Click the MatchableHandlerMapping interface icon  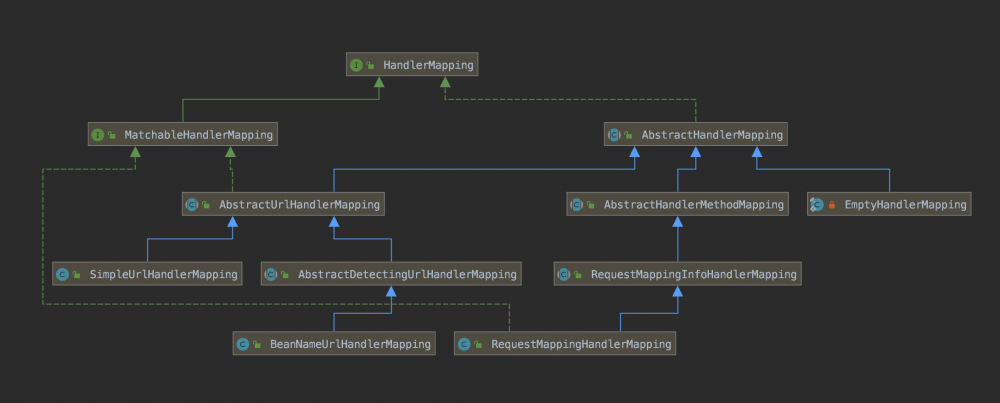click(x=98, y=134)
